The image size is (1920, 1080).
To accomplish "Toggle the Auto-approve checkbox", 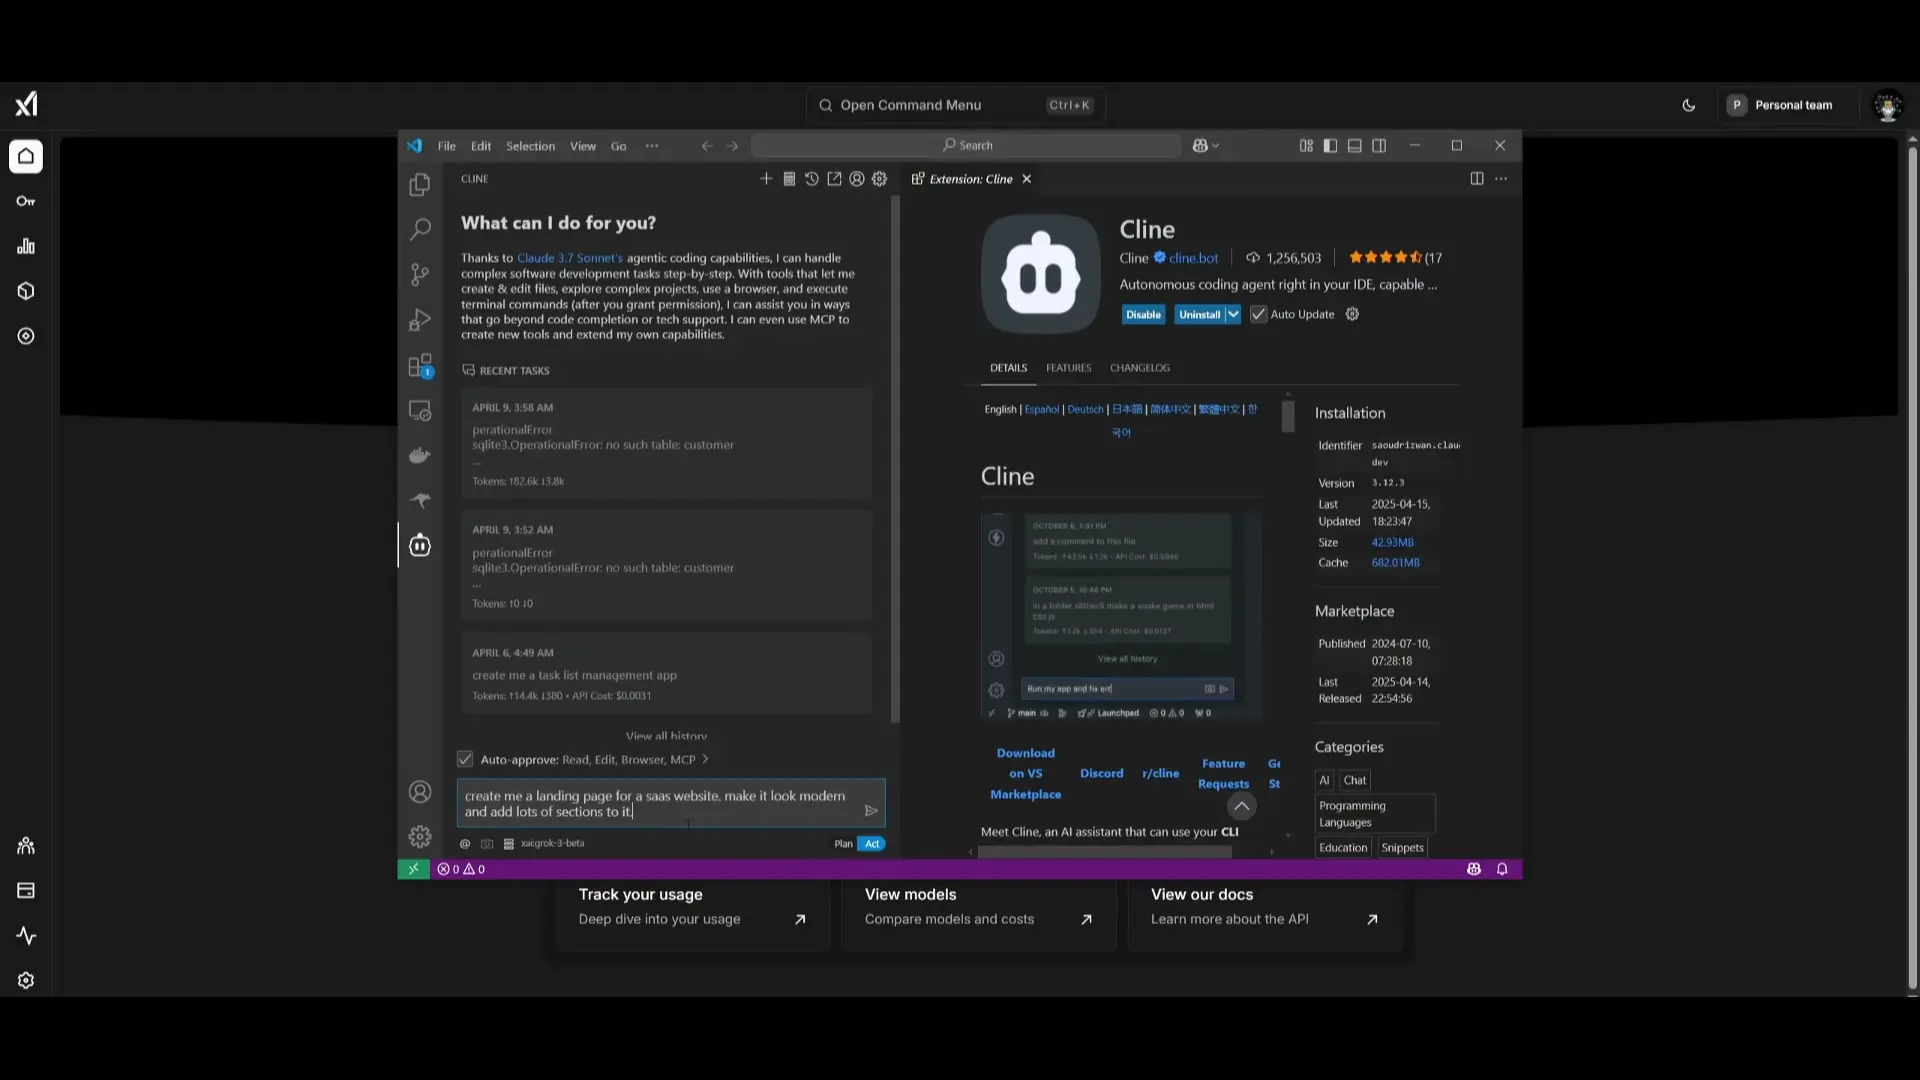I will click(x=465, y=759).
